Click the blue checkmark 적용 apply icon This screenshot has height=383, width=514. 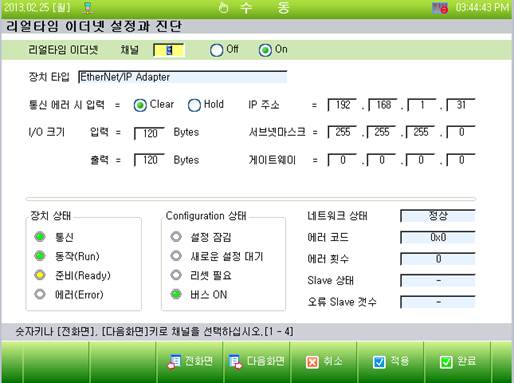379,362
